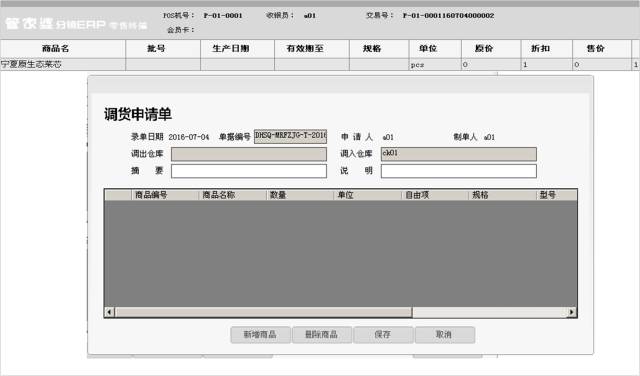Click the pcs unit cell in product row
This screenshot has width=640, height=376.
pos(435,65)
